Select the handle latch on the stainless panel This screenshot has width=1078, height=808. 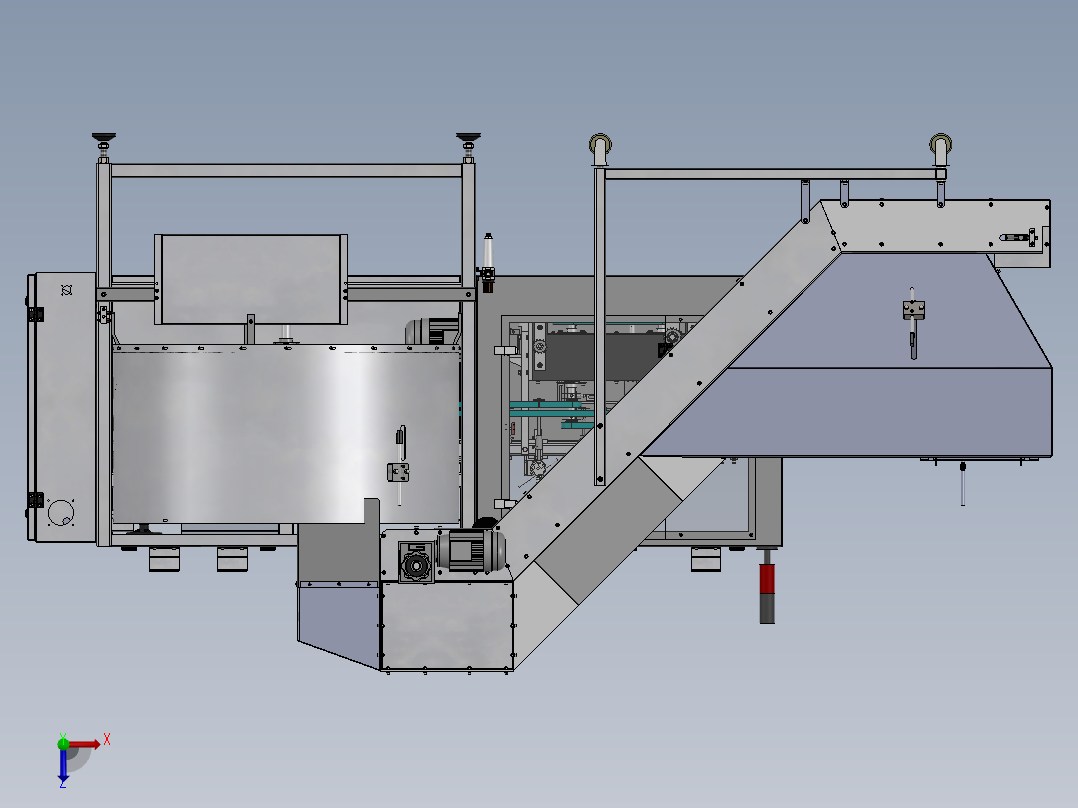click(x=399, y=466)
